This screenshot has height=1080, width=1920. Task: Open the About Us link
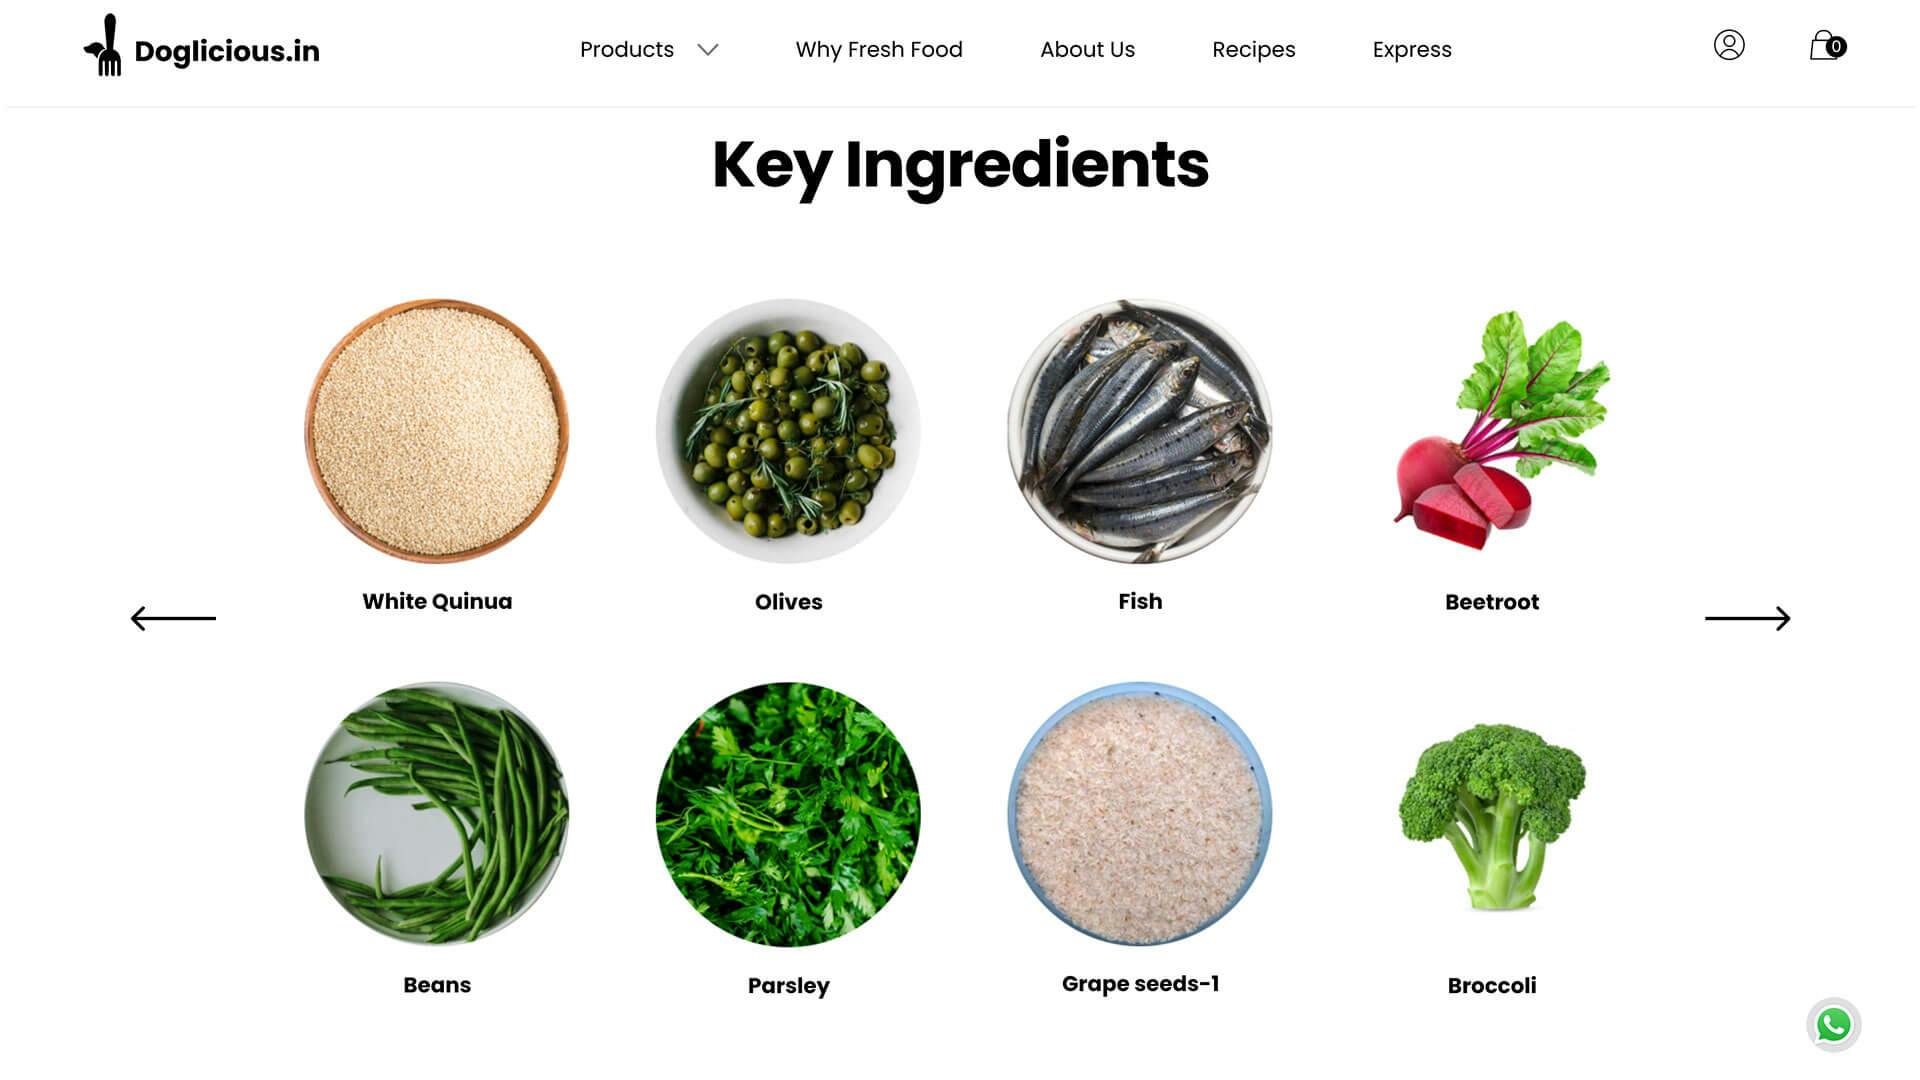pos(1087,50)
